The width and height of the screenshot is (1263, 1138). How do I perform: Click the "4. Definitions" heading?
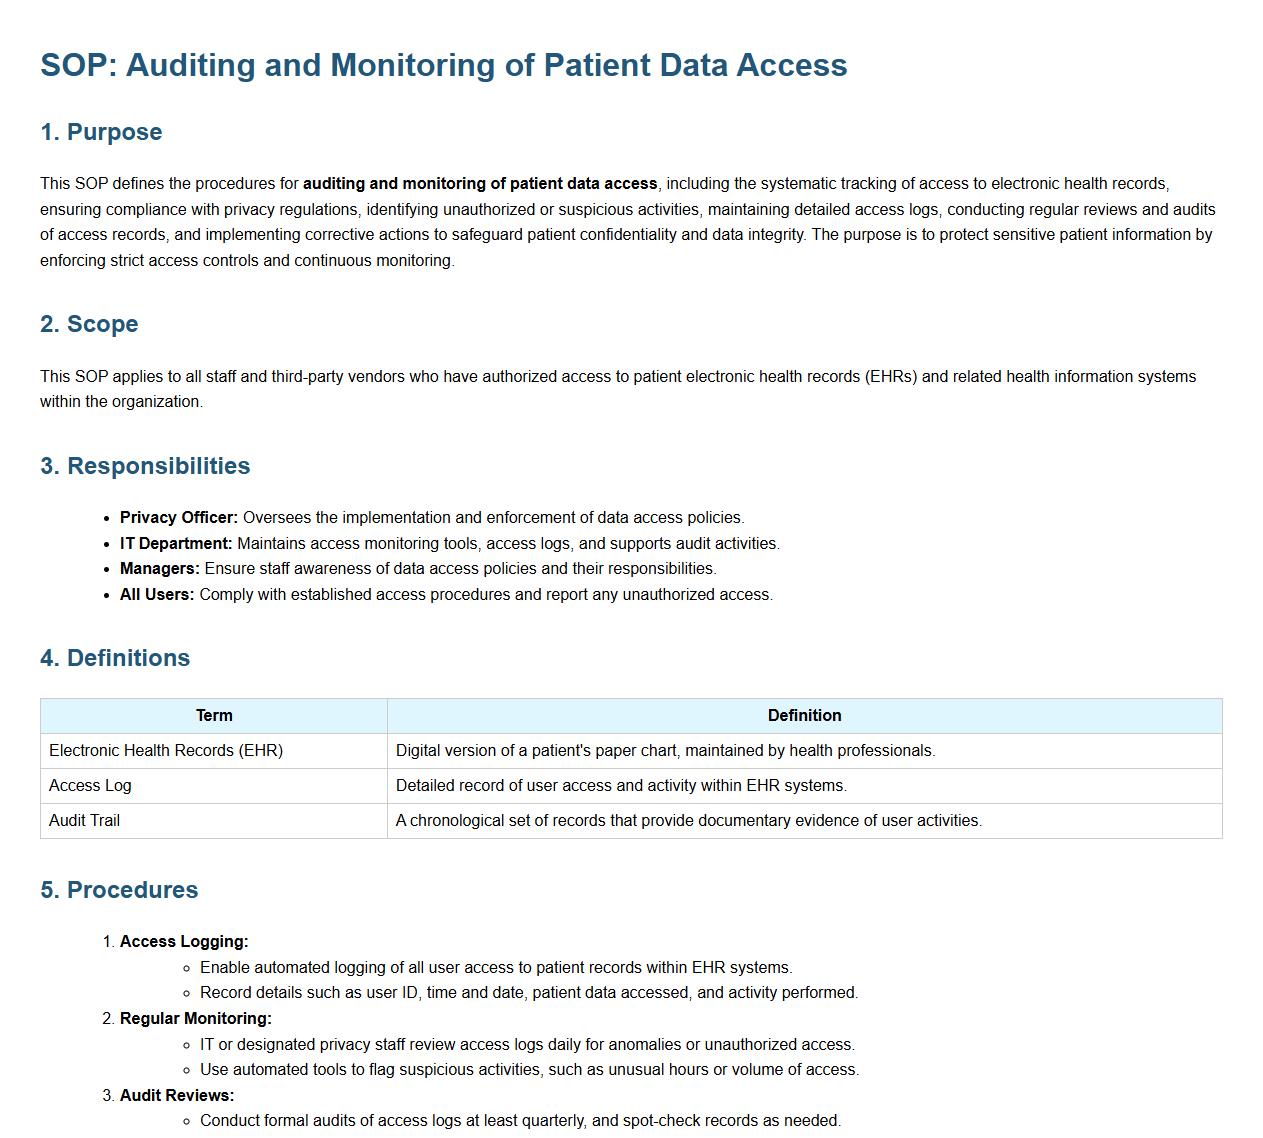coord(115,658)
